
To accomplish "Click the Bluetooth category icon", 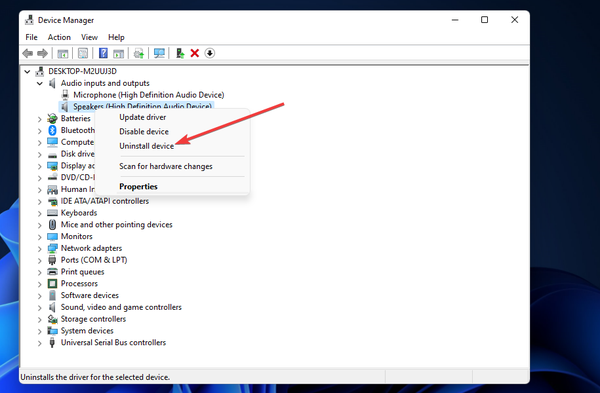I will 52,130.
